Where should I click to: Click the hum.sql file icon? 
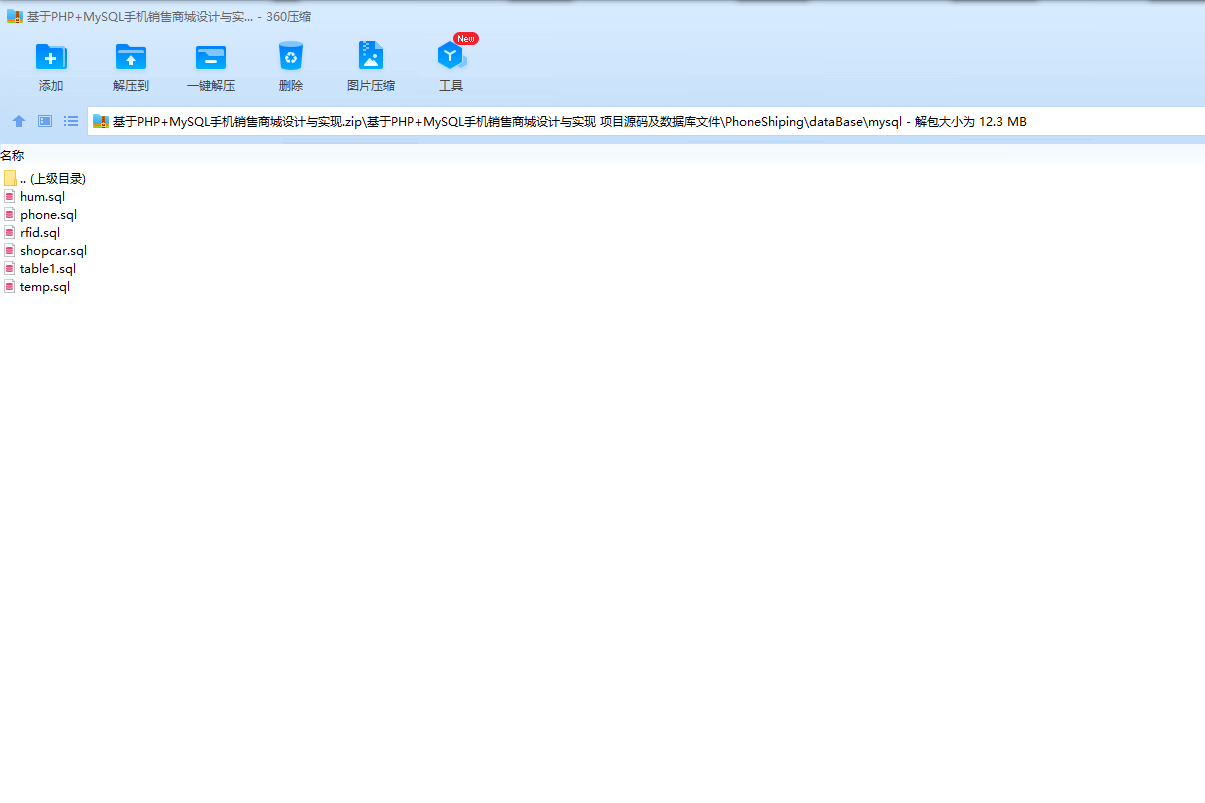point(10,197)
